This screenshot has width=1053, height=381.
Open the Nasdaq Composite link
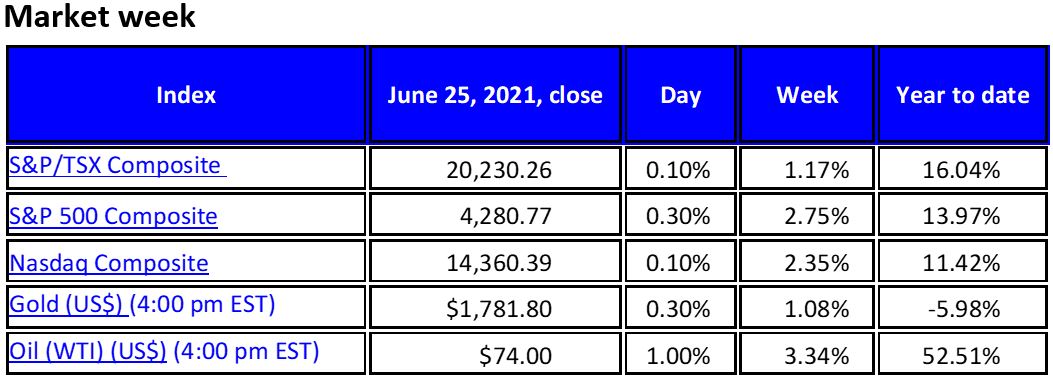[x=108, y=263]
